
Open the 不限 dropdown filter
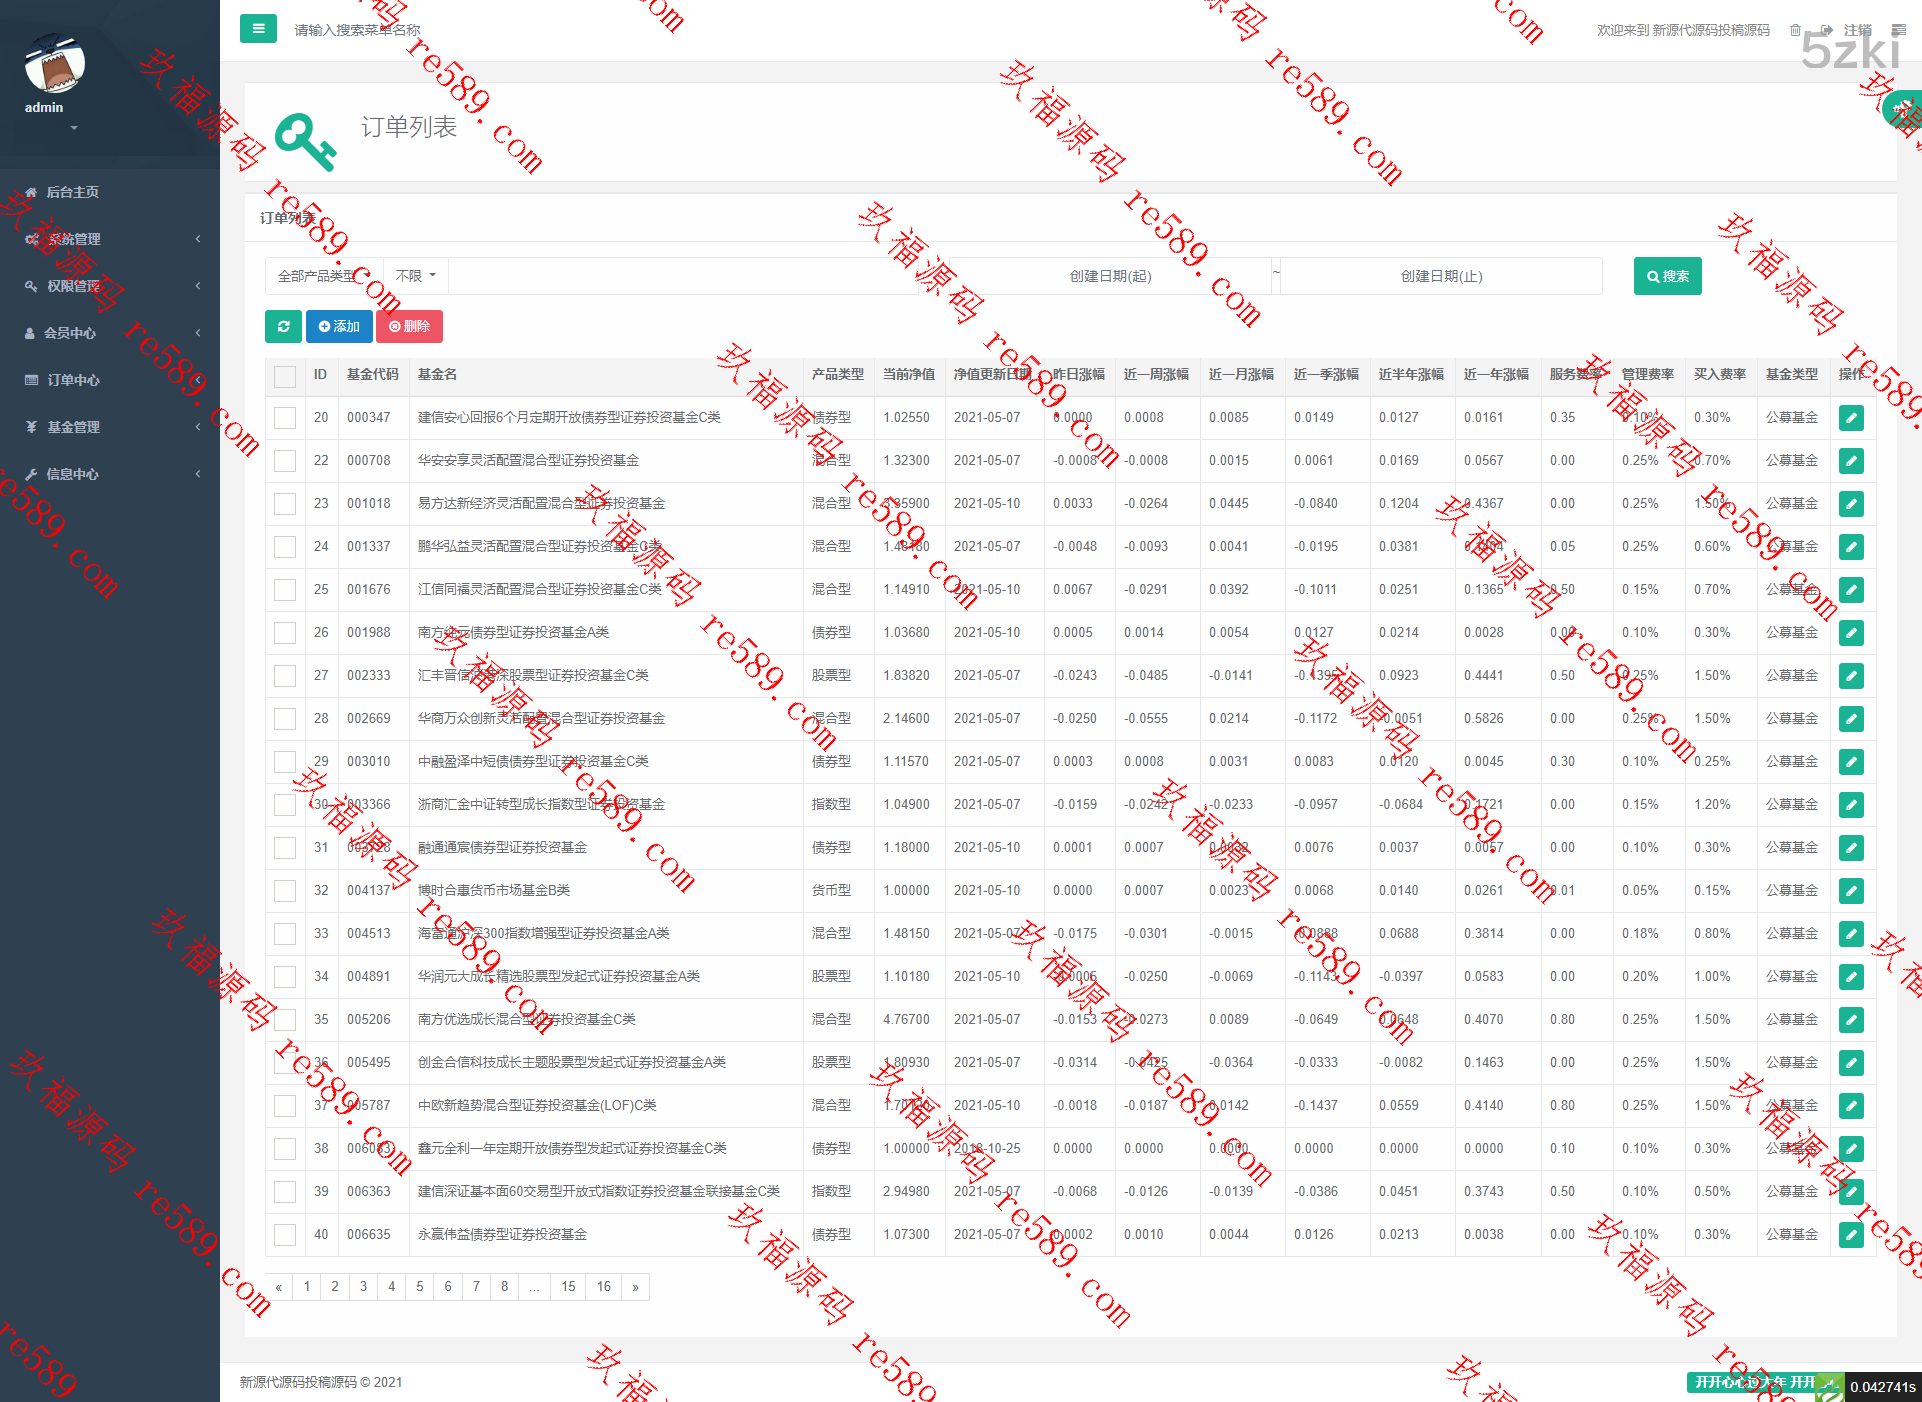[x=415, y=276]
